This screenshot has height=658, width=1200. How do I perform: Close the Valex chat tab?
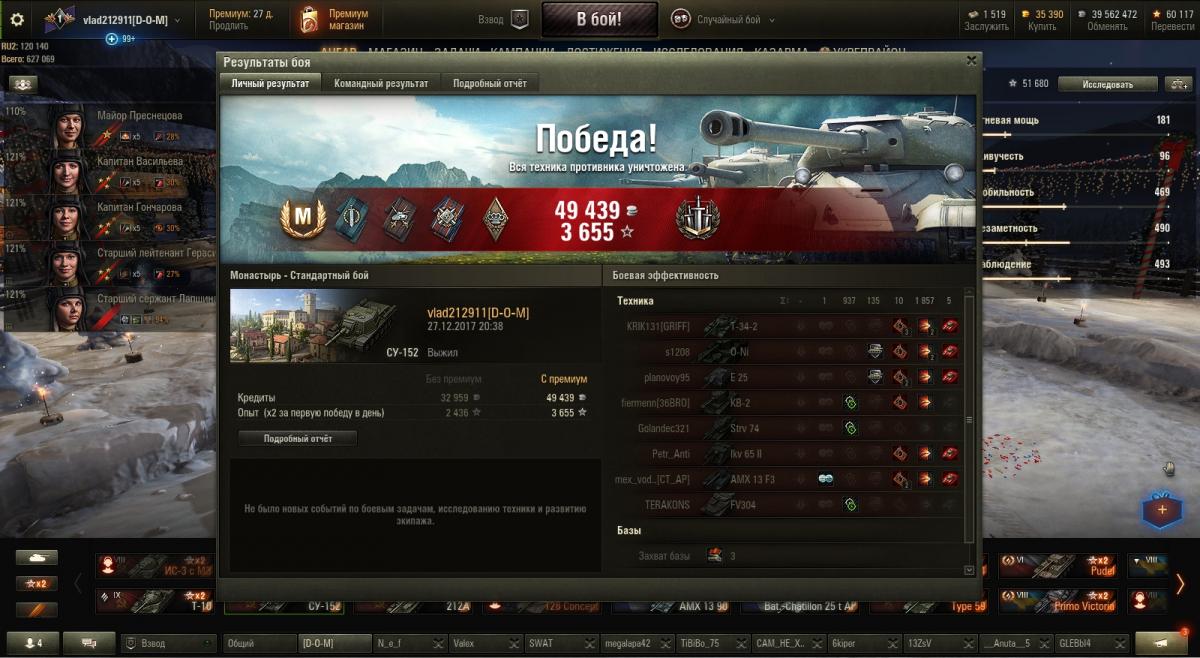click(x=516, y=643)
